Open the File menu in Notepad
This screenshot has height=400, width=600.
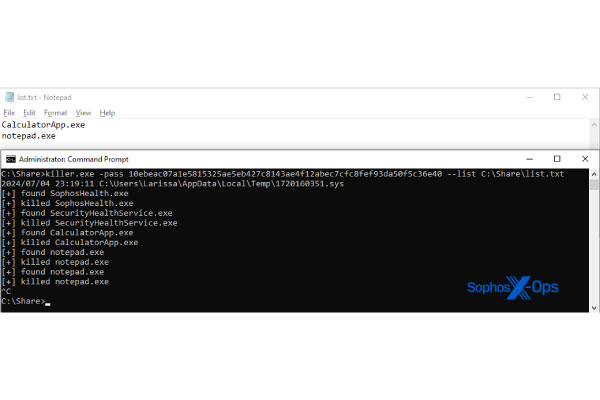9,113
